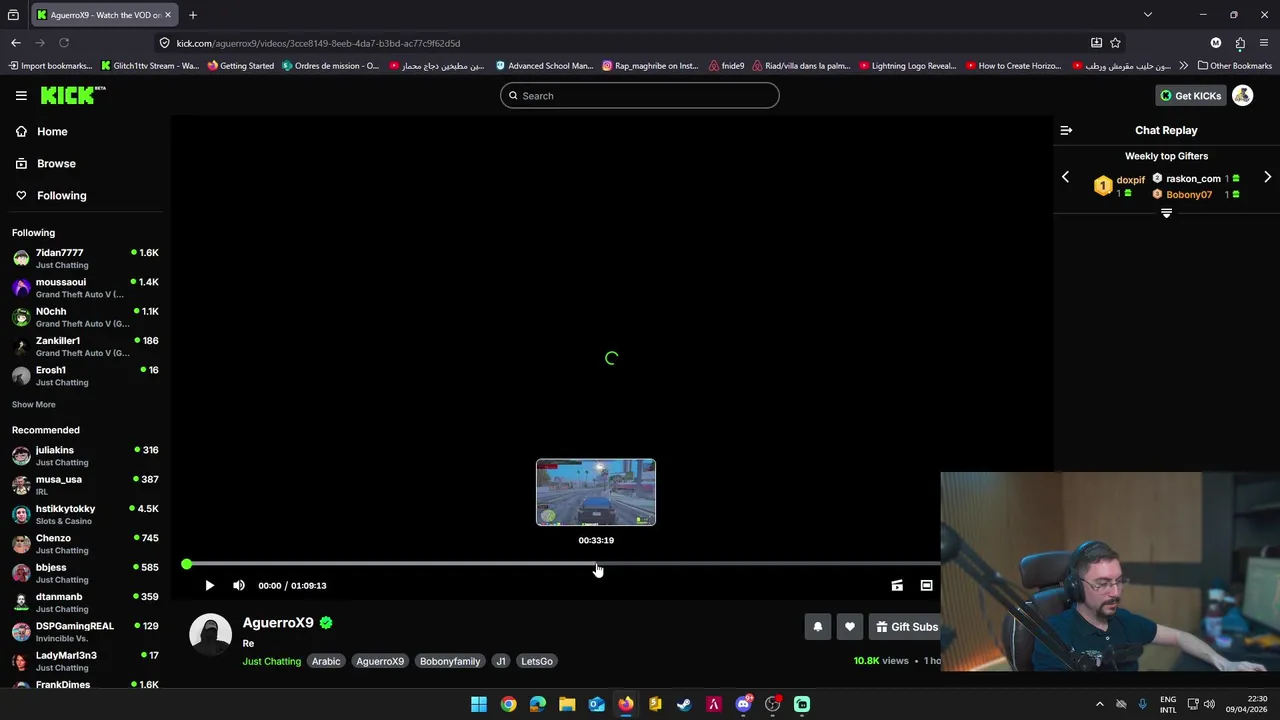Select the AguerroX9 VOD browser tab

coord(102,15)
